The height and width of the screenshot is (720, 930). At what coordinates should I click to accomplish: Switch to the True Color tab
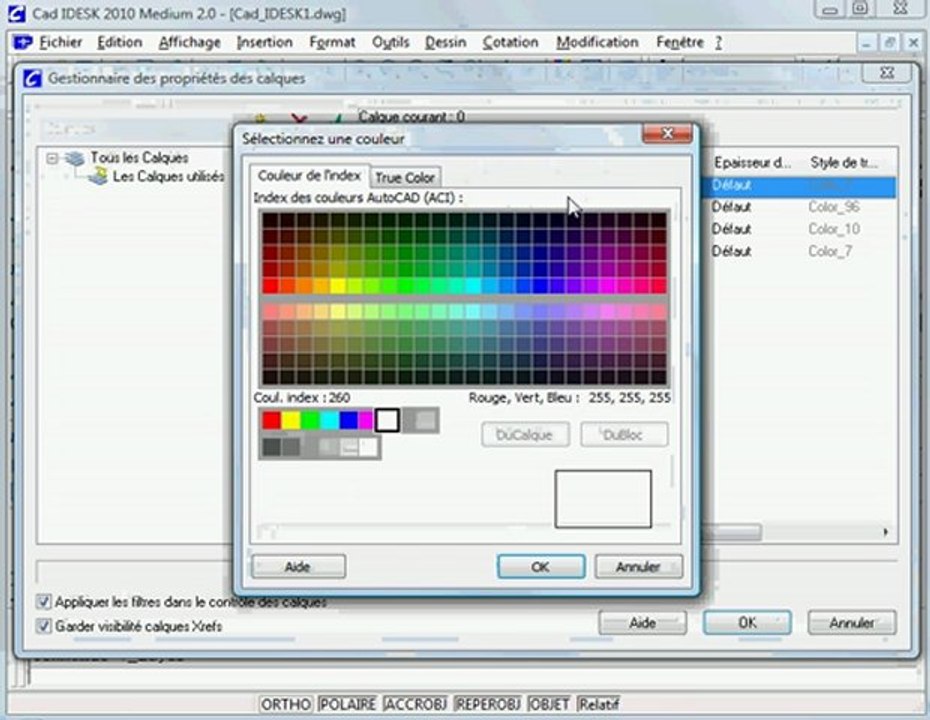click(405, 177)
